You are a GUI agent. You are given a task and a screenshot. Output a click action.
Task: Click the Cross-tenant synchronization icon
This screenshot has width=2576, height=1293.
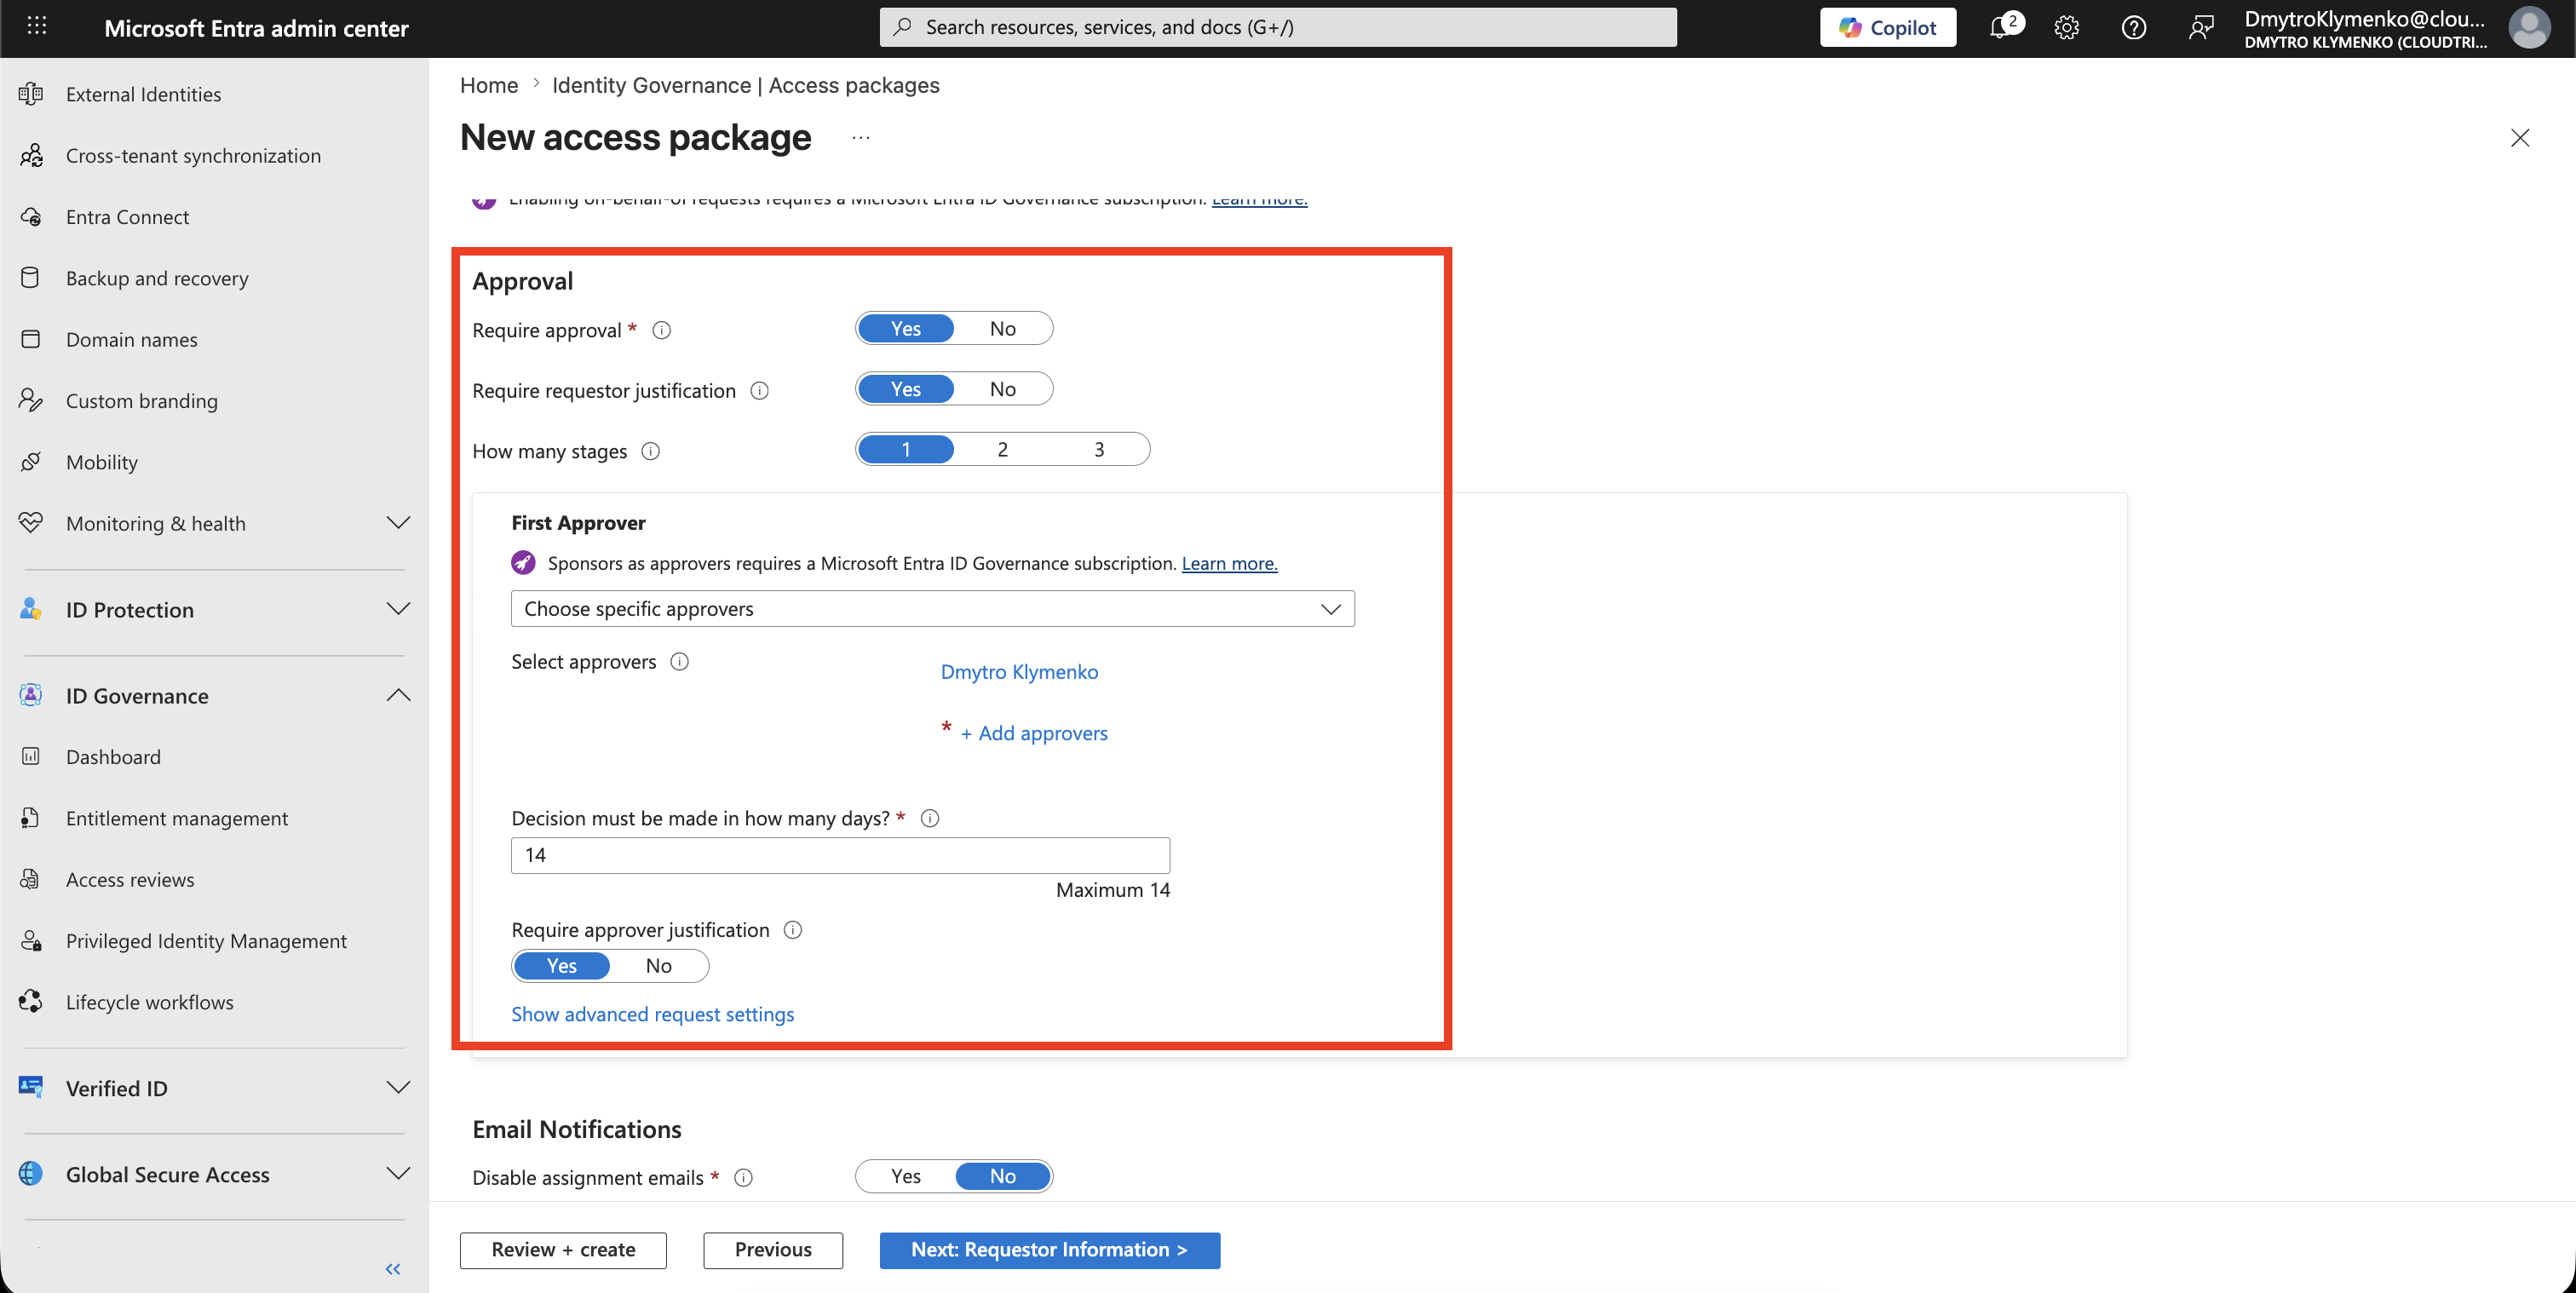tap(31, 155)
